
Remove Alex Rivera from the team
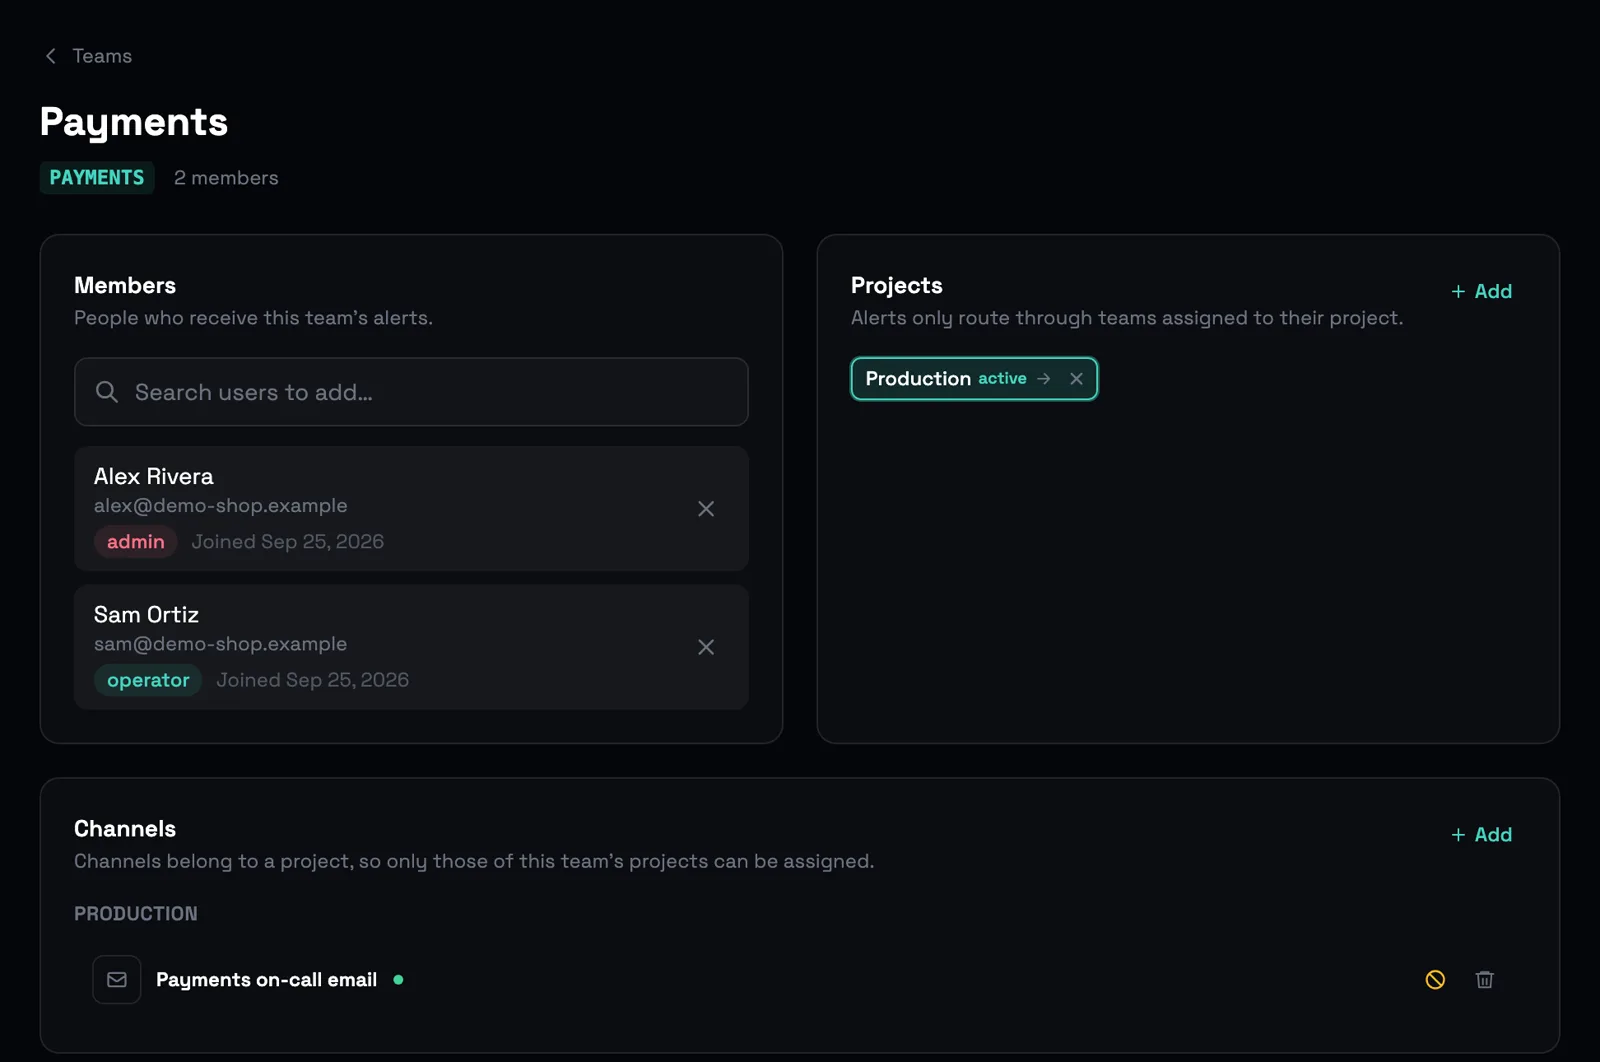[706, 509]
